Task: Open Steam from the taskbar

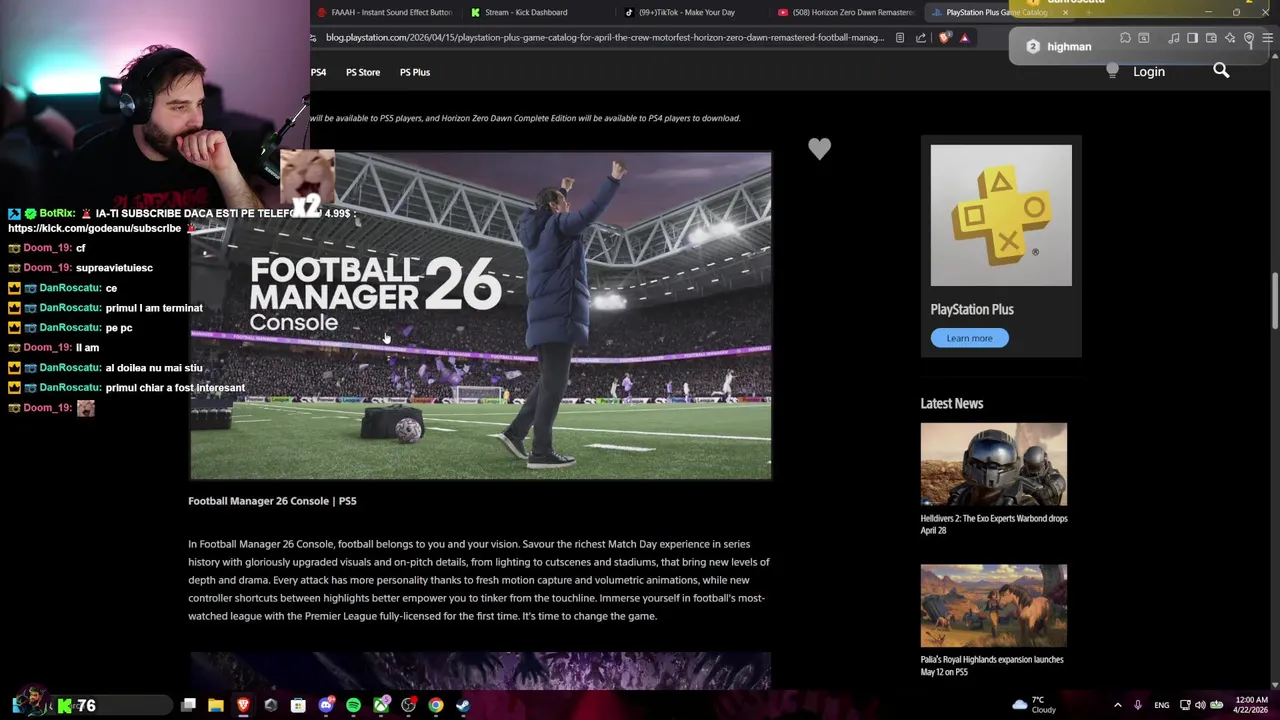Action: coord(463,705)
